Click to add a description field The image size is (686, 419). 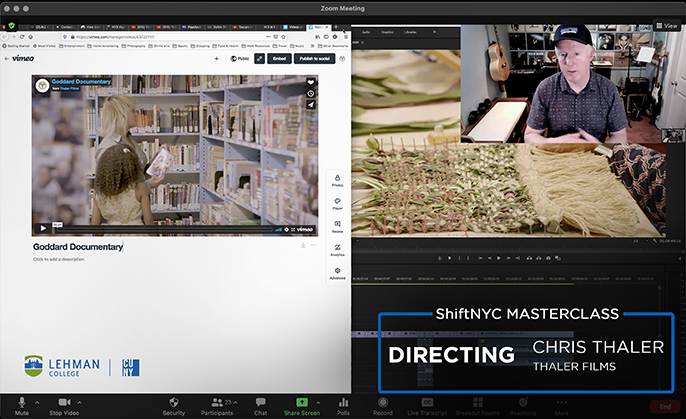[59, 259]
